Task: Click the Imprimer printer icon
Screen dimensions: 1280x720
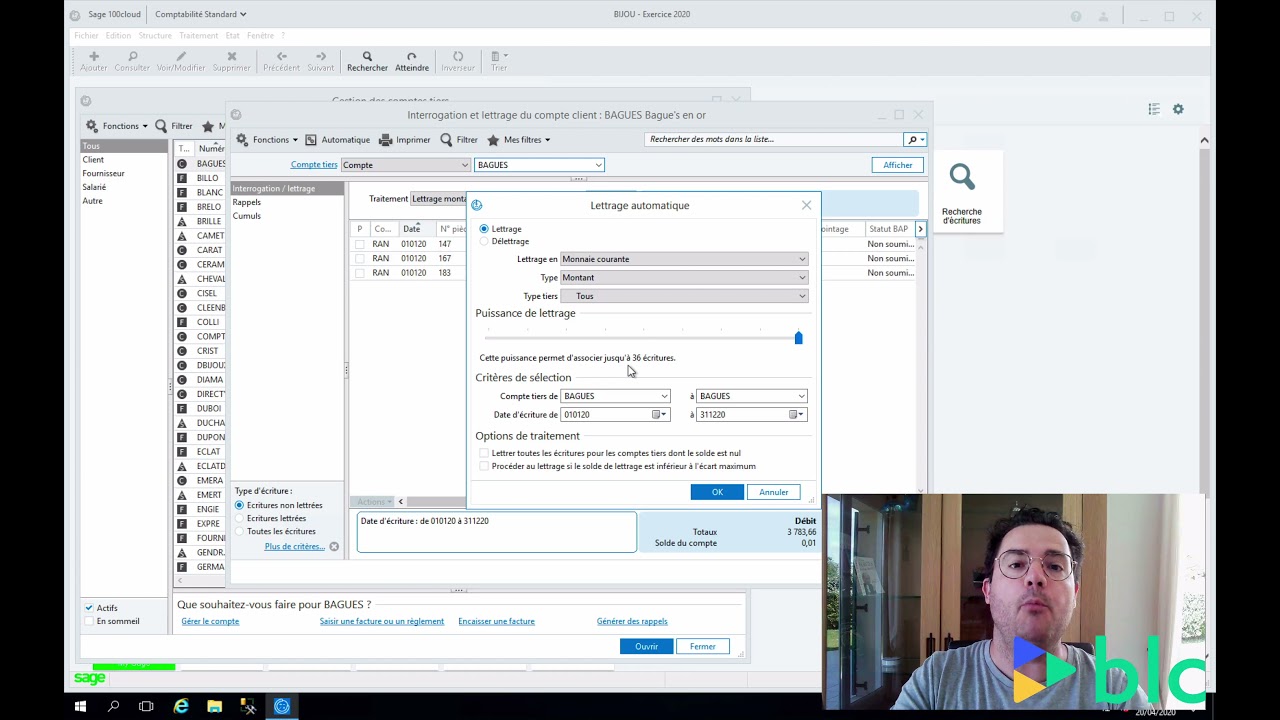Action: 386,140
